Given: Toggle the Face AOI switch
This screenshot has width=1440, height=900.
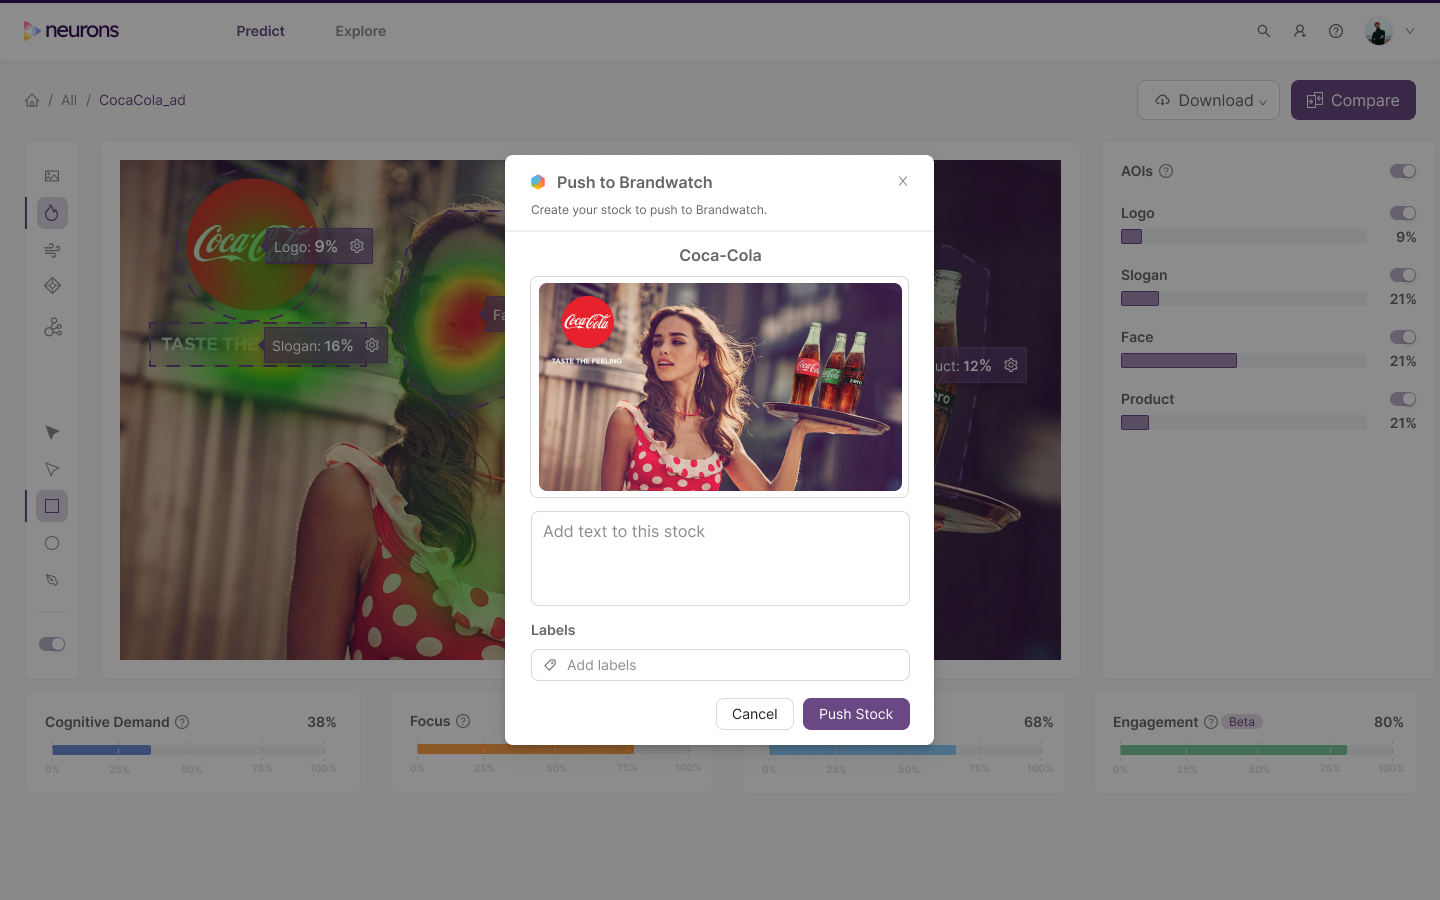Looking at the screenshot, I should coord(1403,337).
